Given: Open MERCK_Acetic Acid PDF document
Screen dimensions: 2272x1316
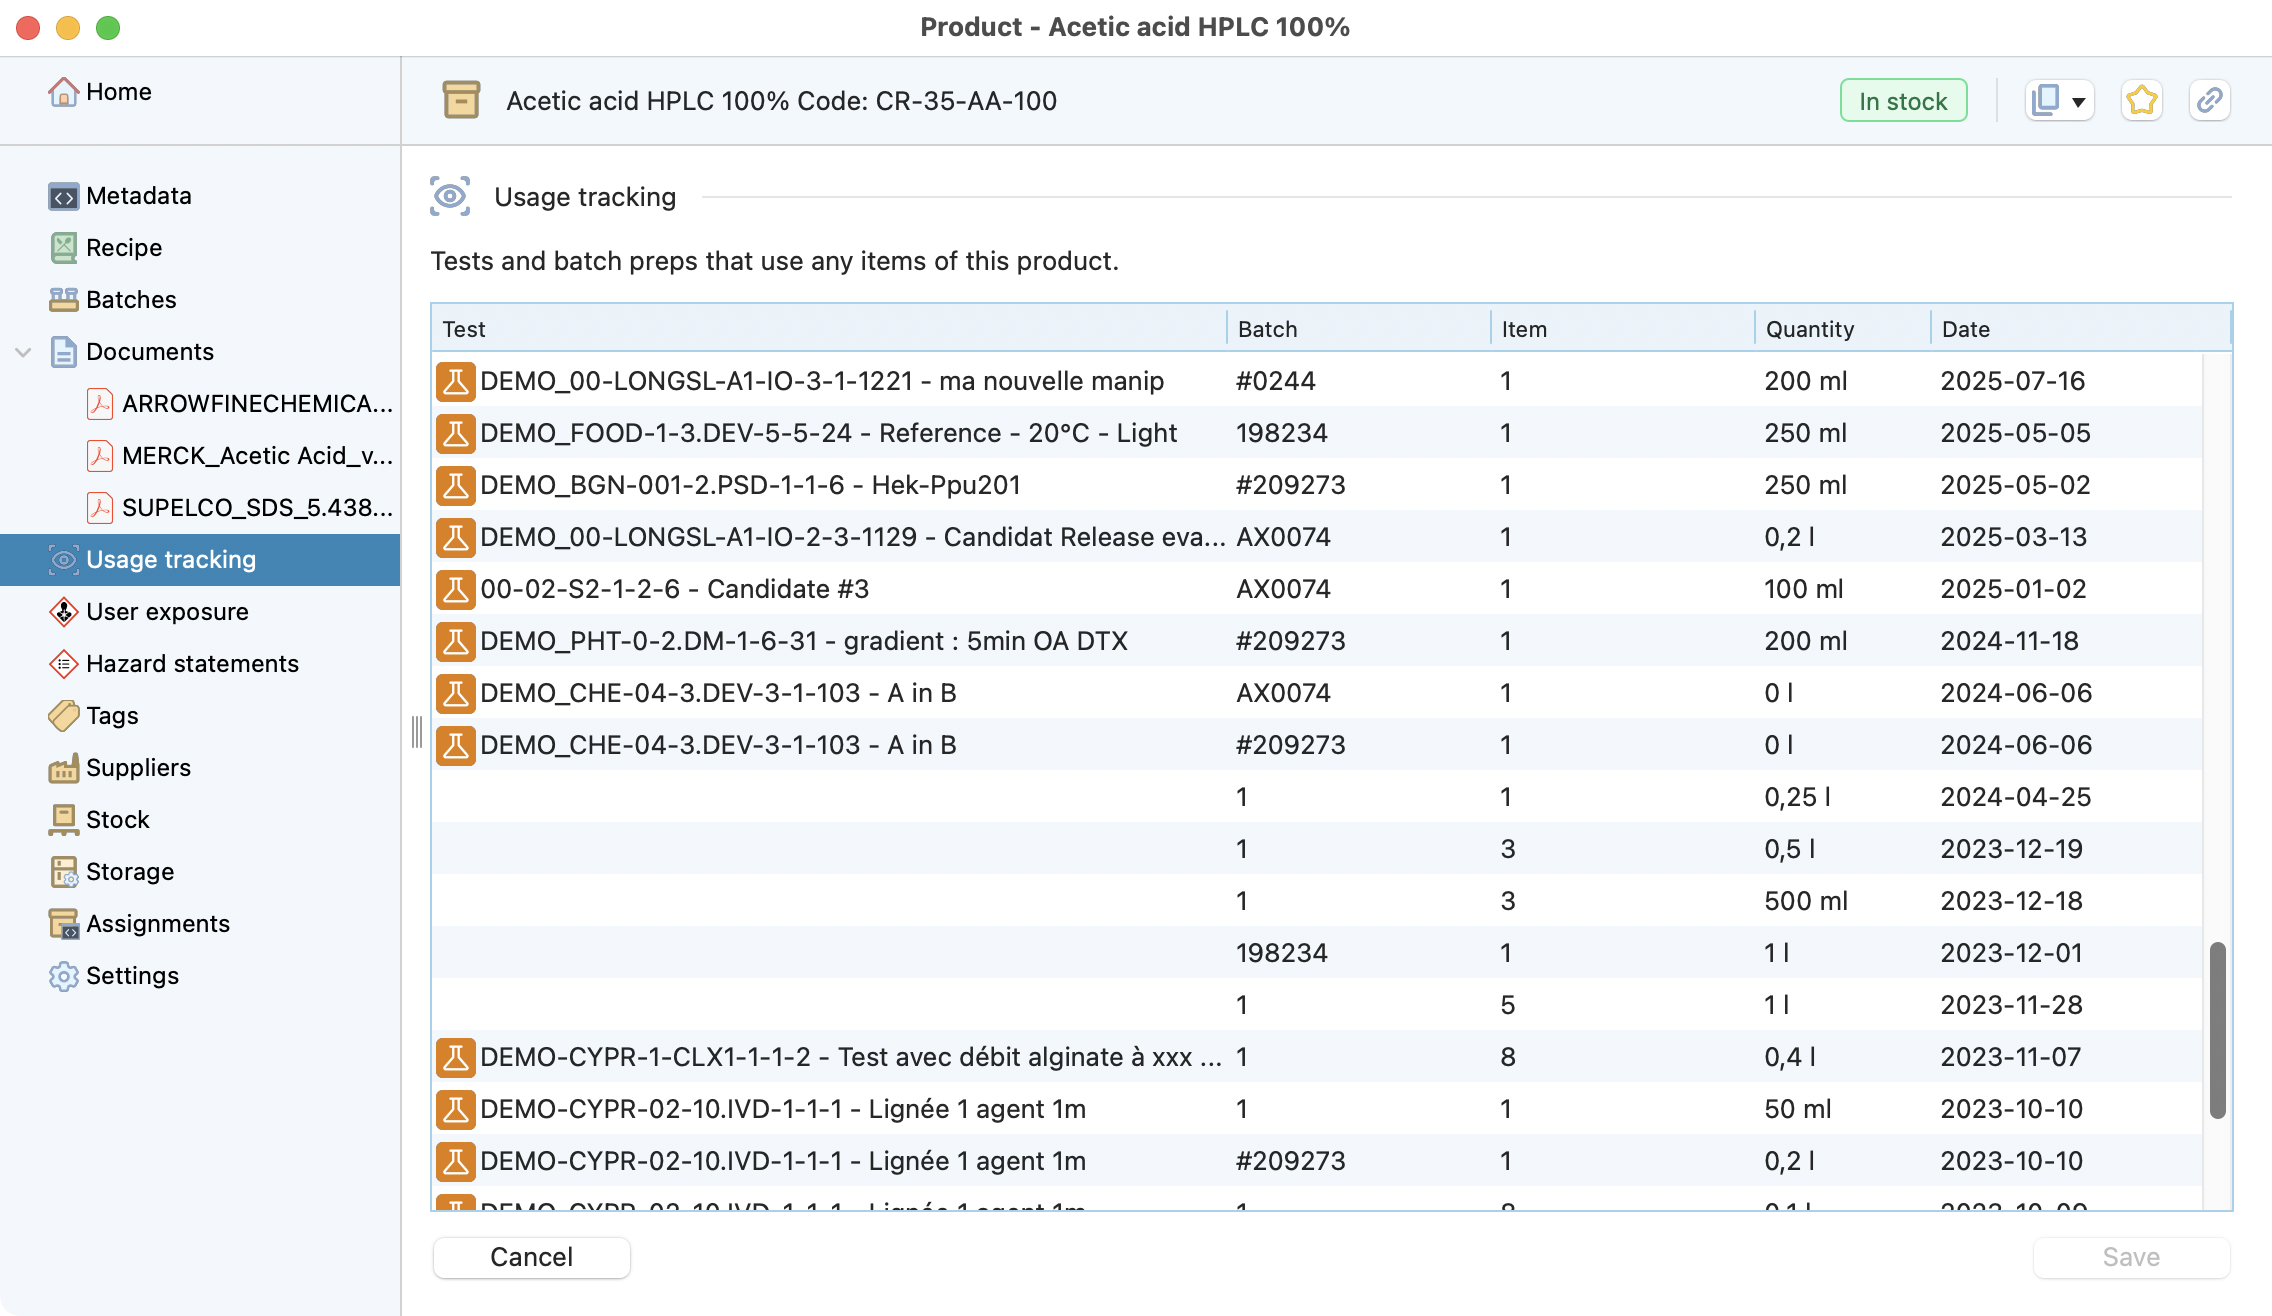Looking at the screenshot, I should tap(256, 456).
